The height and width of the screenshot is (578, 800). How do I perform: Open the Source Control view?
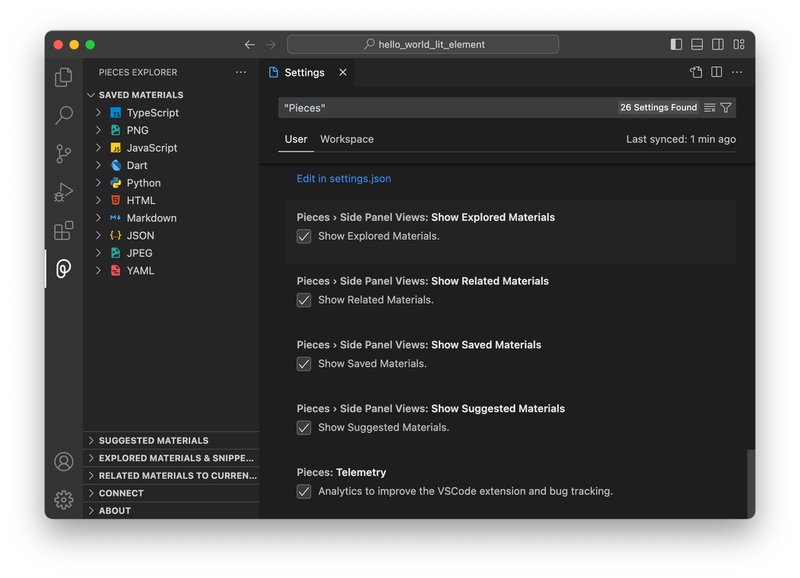click(x=62, y=152)
